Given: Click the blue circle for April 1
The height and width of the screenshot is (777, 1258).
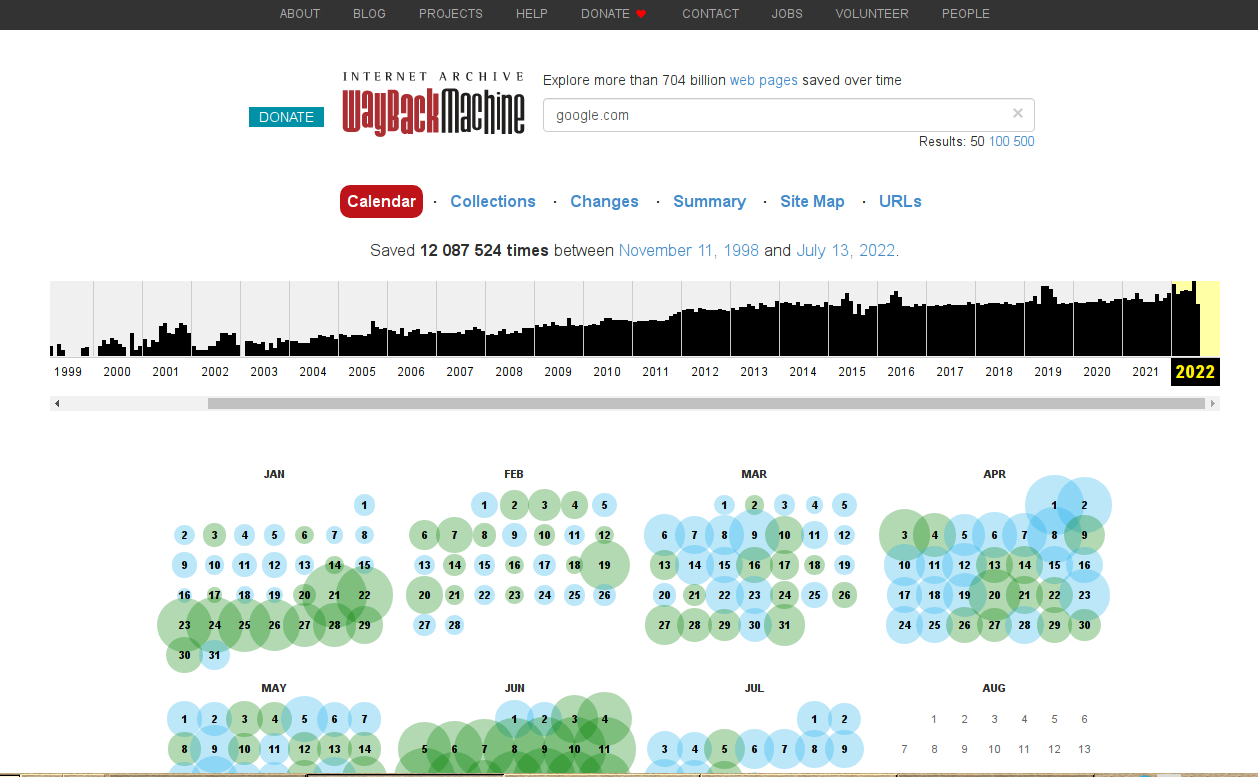Looking at the screenshot, I should coord(1054,505).
